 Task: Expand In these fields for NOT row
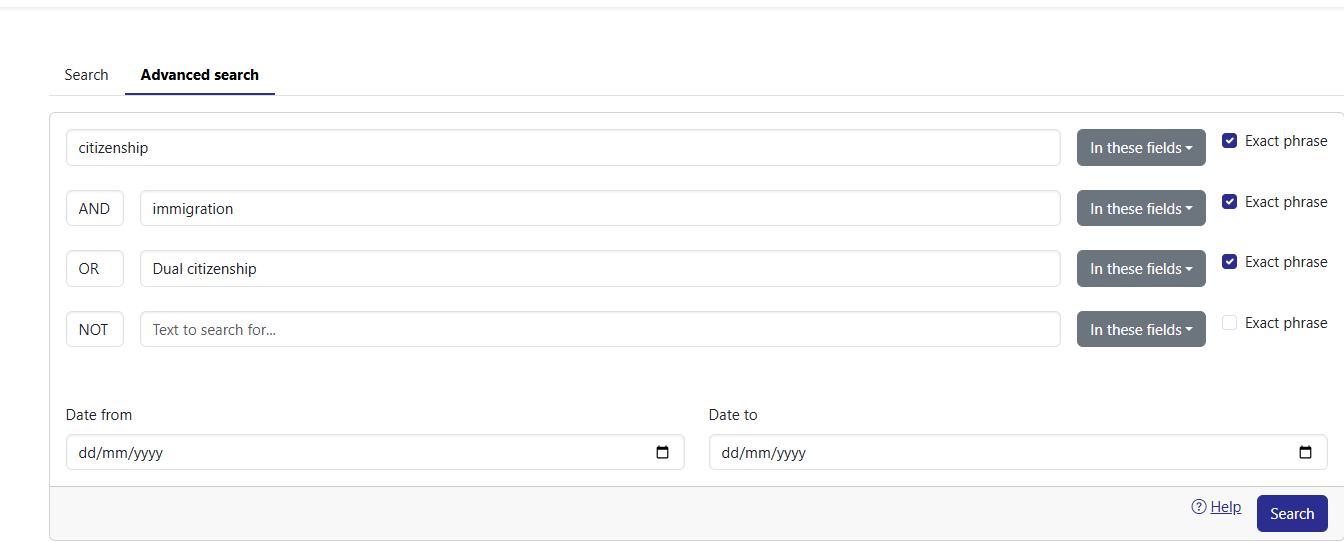coord(1141,330)
